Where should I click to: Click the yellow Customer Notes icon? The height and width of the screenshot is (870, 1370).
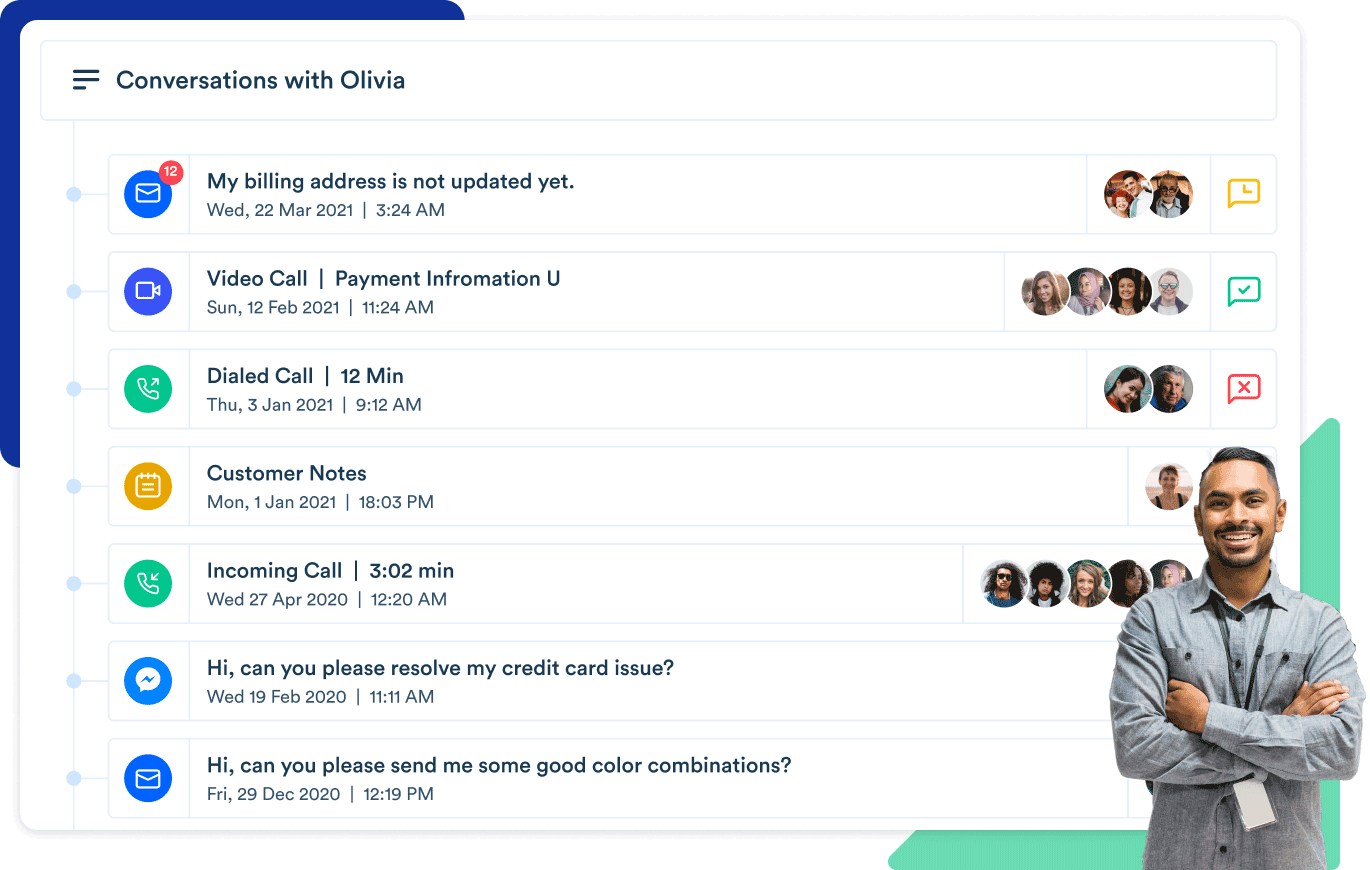coord(148,486)
